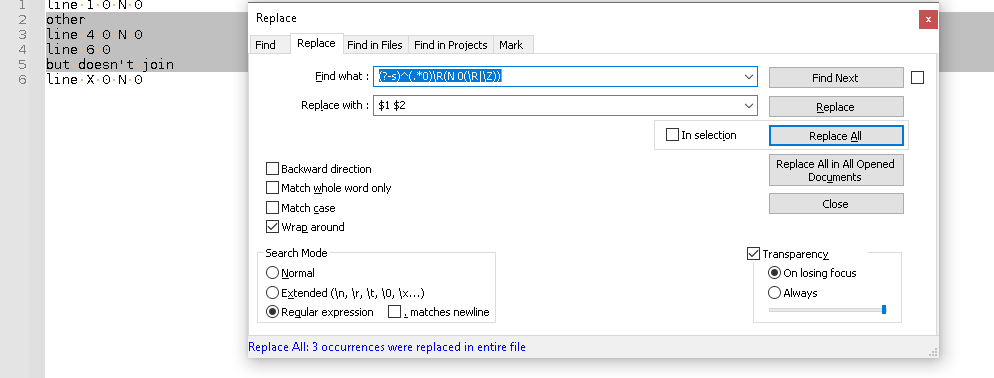Switch to the Find tab
Screen dimensions: 994x378
click(x=266, y=45)
